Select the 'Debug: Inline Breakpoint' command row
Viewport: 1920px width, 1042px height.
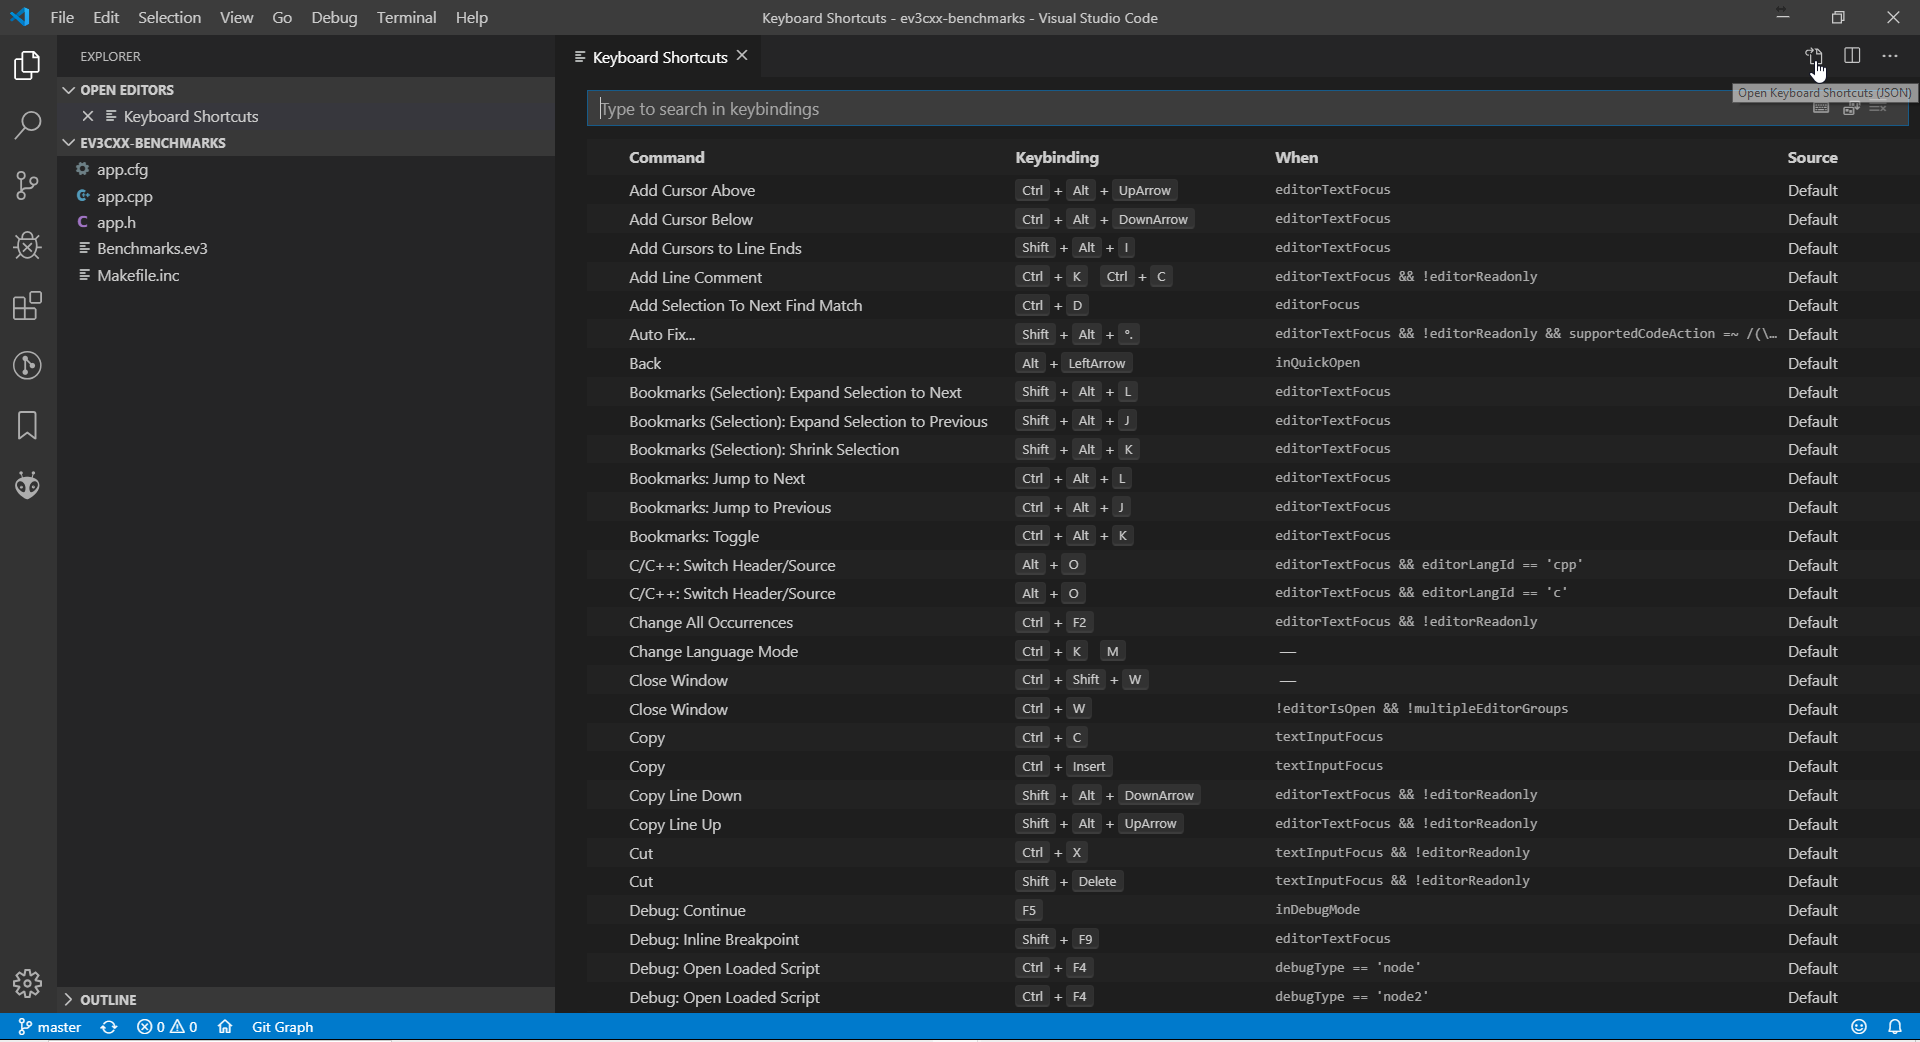coord(1248,939)
